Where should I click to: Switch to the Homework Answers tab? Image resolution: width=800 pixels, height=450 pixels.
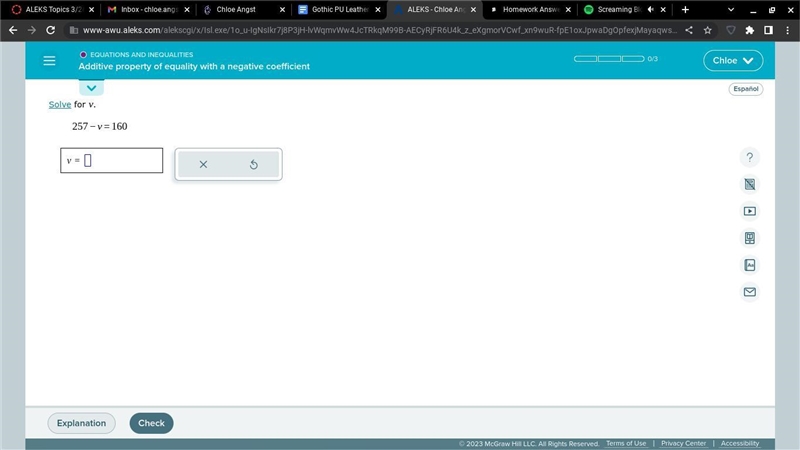[530, 9]
